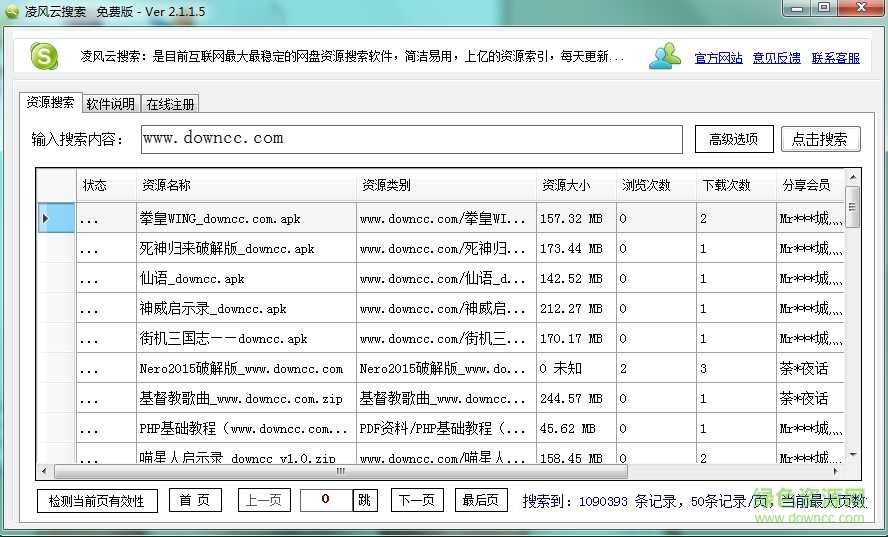The height and width of the screenshot is (537, 888).
Task: Click the row selector arrow for the first row
Action: tap(45, 218)
